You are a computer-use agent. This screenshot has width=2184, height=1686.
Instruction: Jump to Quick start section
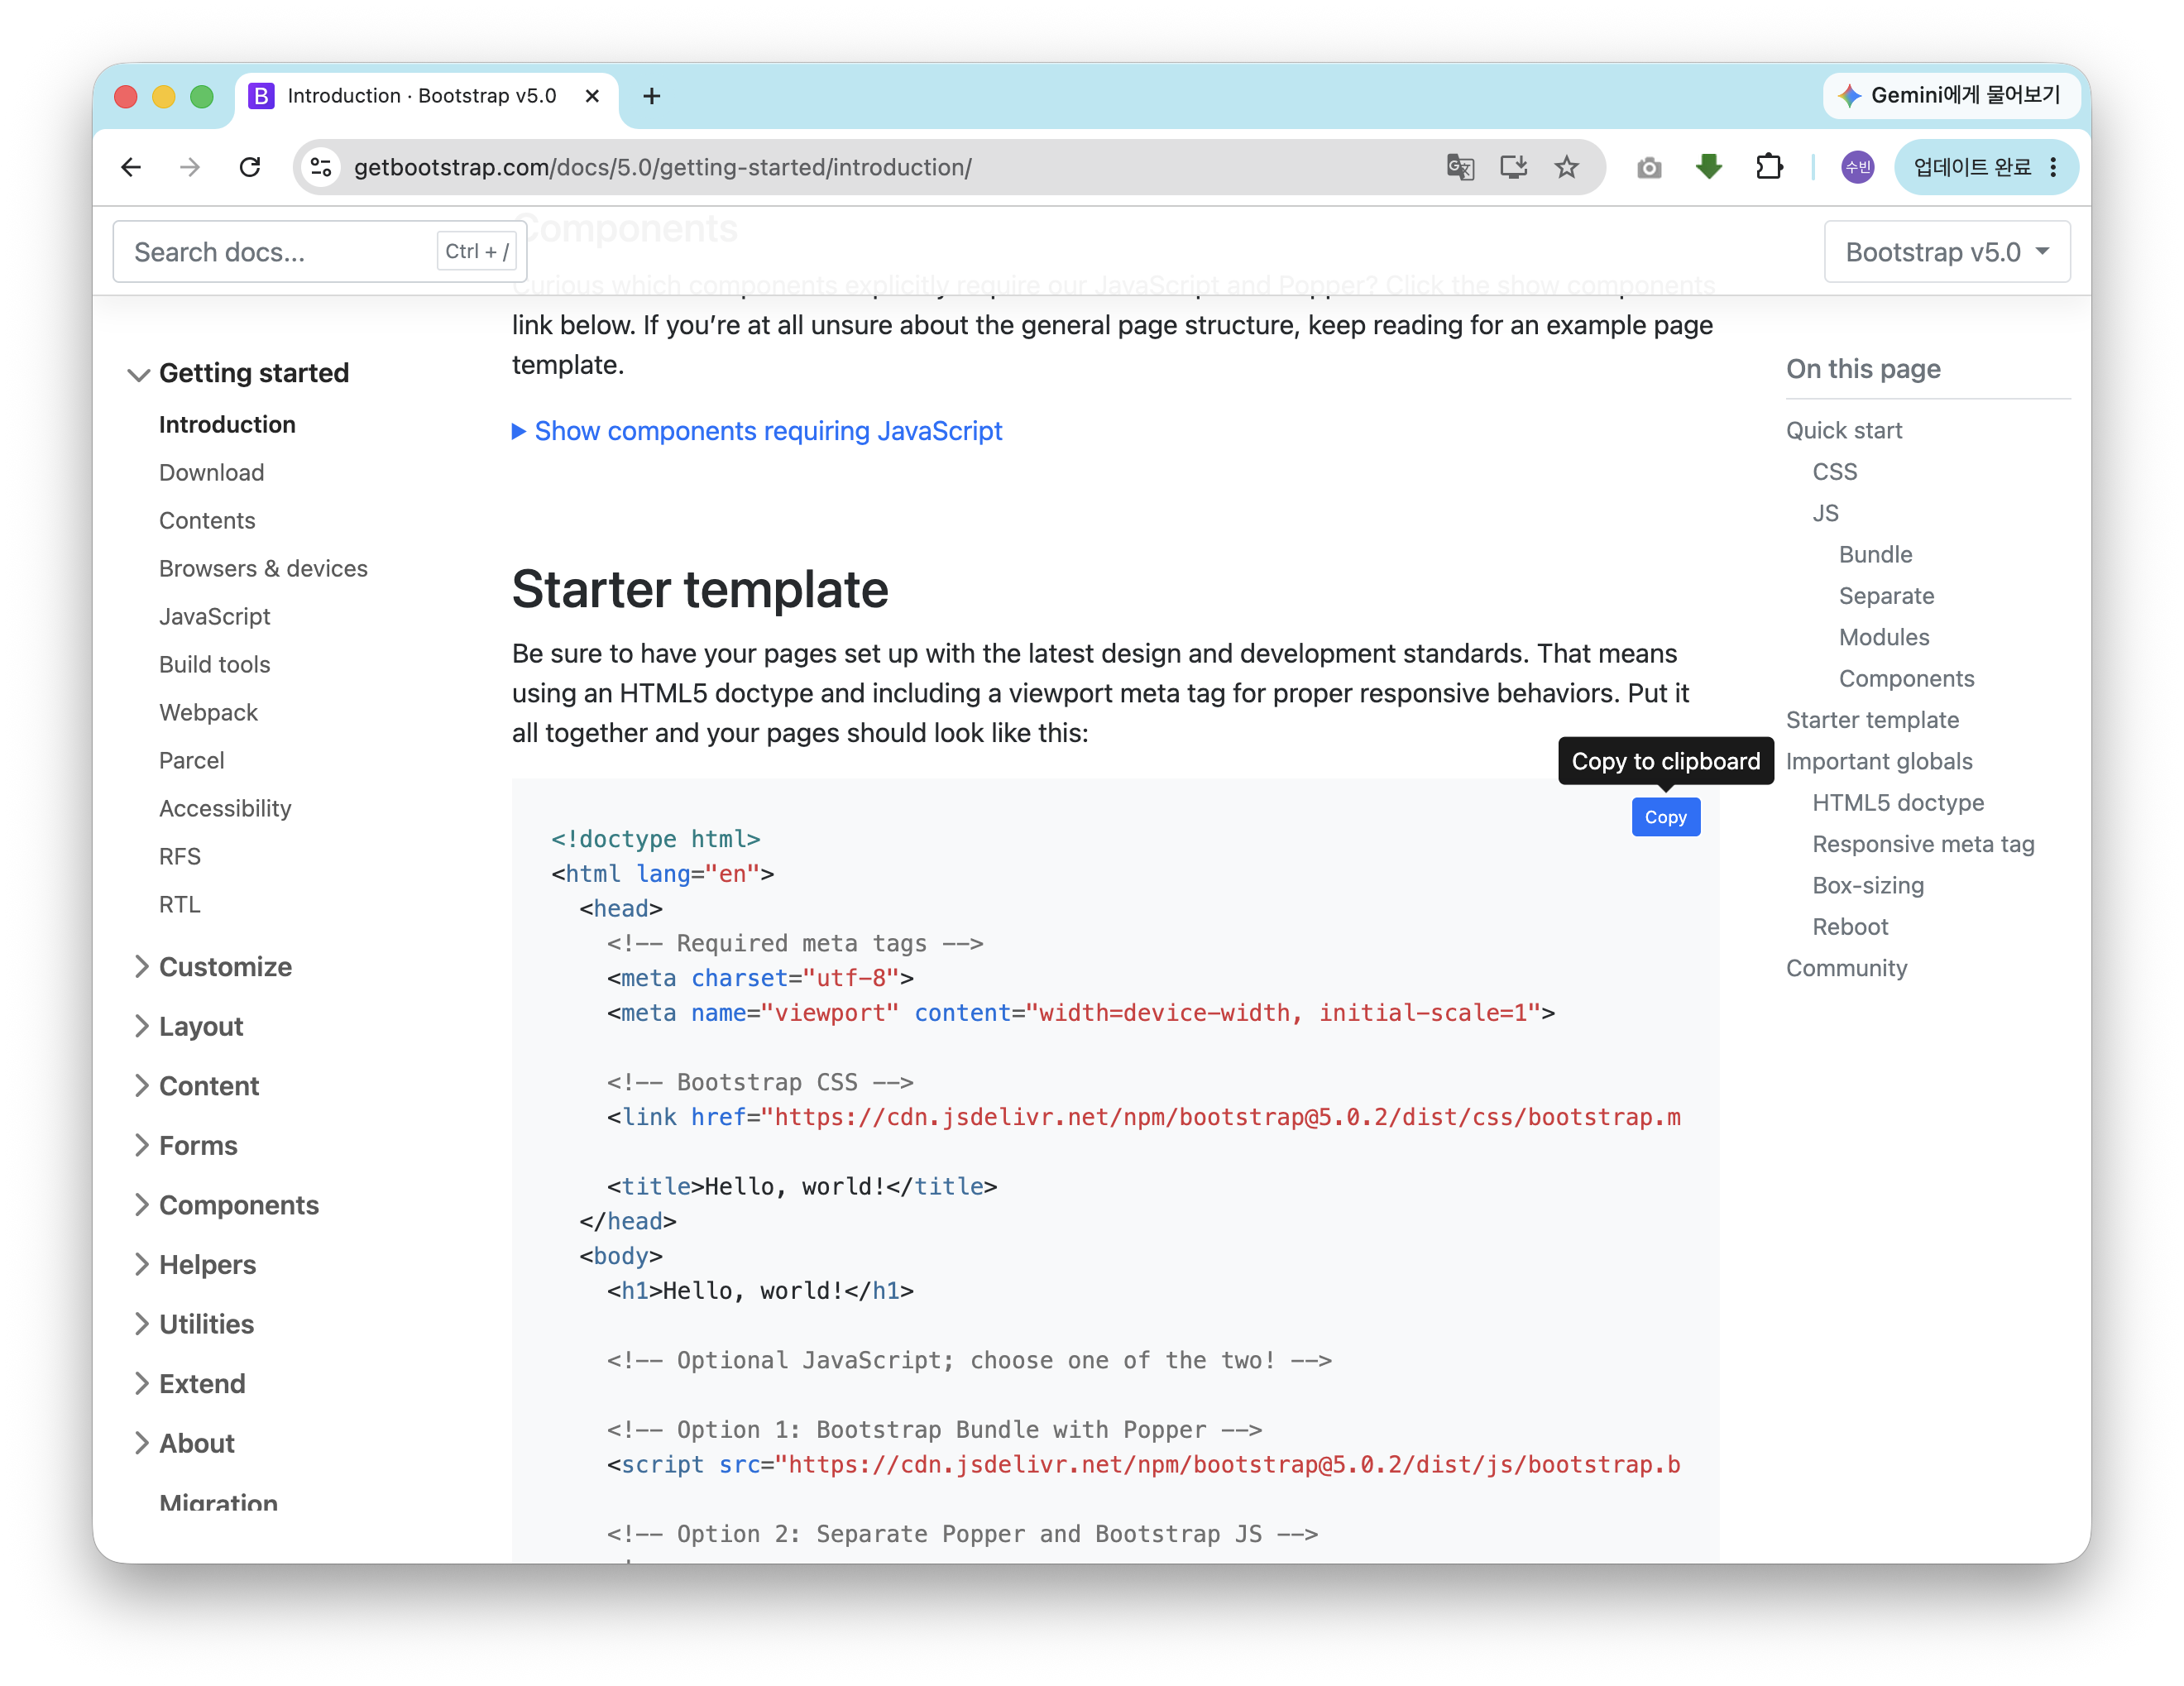click(x=1844, y=431)
